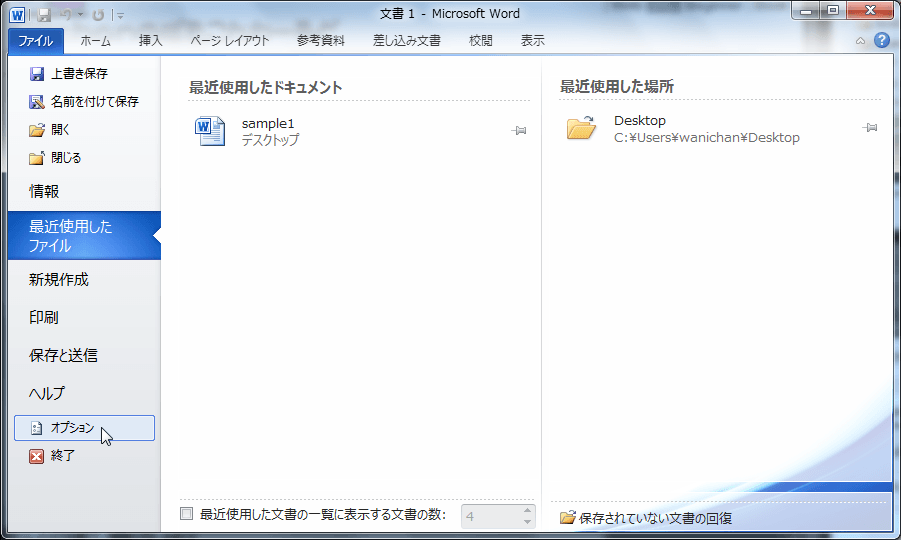Click 保存されていない文書の回復 link
The image size is (901, 540).
click(x=646, y=518)
